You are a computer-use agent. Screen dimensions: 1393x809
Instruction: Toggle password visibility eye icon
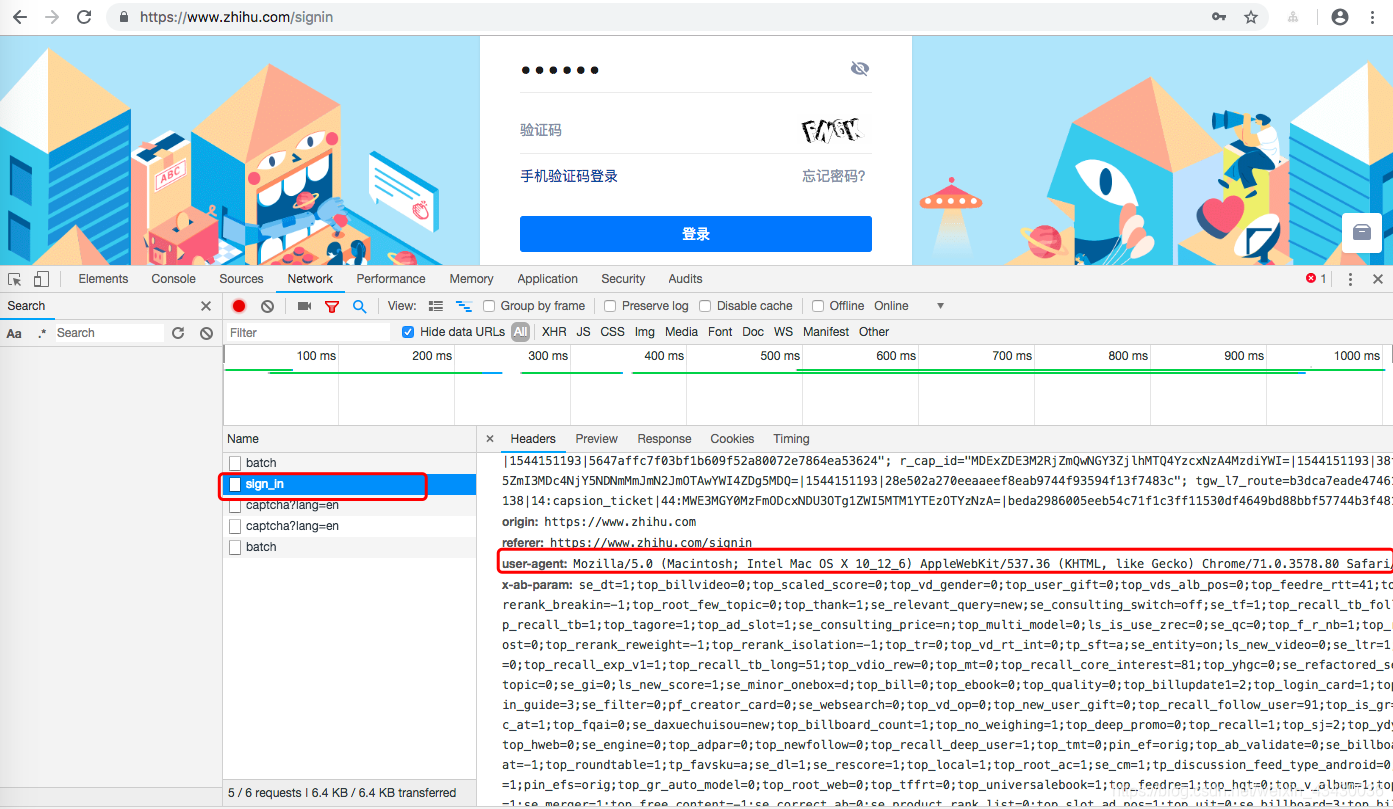click(859, 68)
